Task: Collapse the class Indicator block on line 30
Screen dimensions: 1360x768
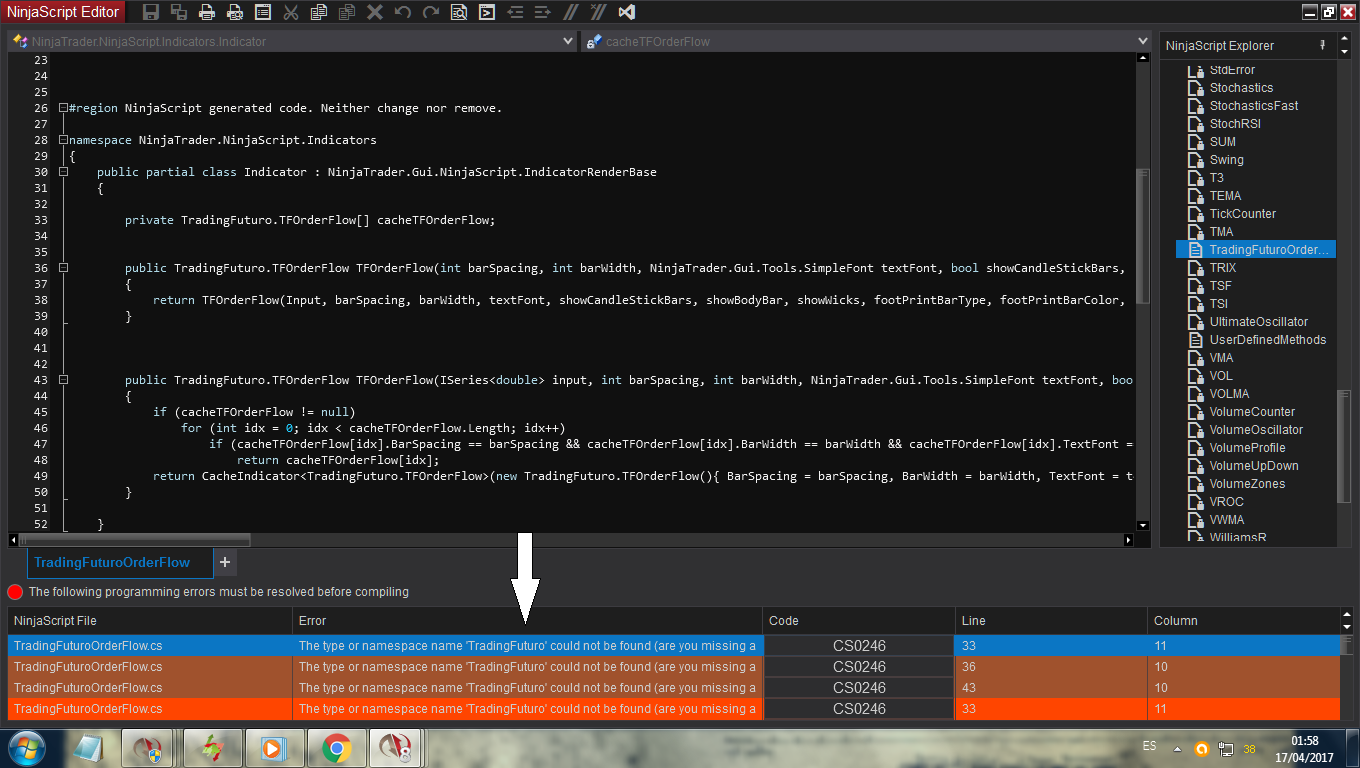Action: [x=63, y=172]
